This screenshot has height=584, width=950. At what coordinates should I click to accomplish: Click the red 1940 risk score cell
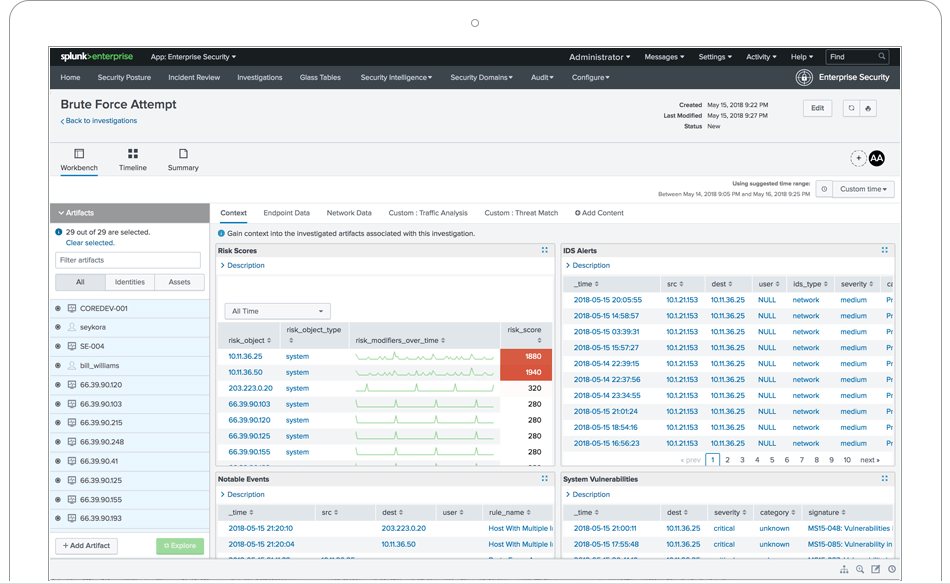[526, 372]
